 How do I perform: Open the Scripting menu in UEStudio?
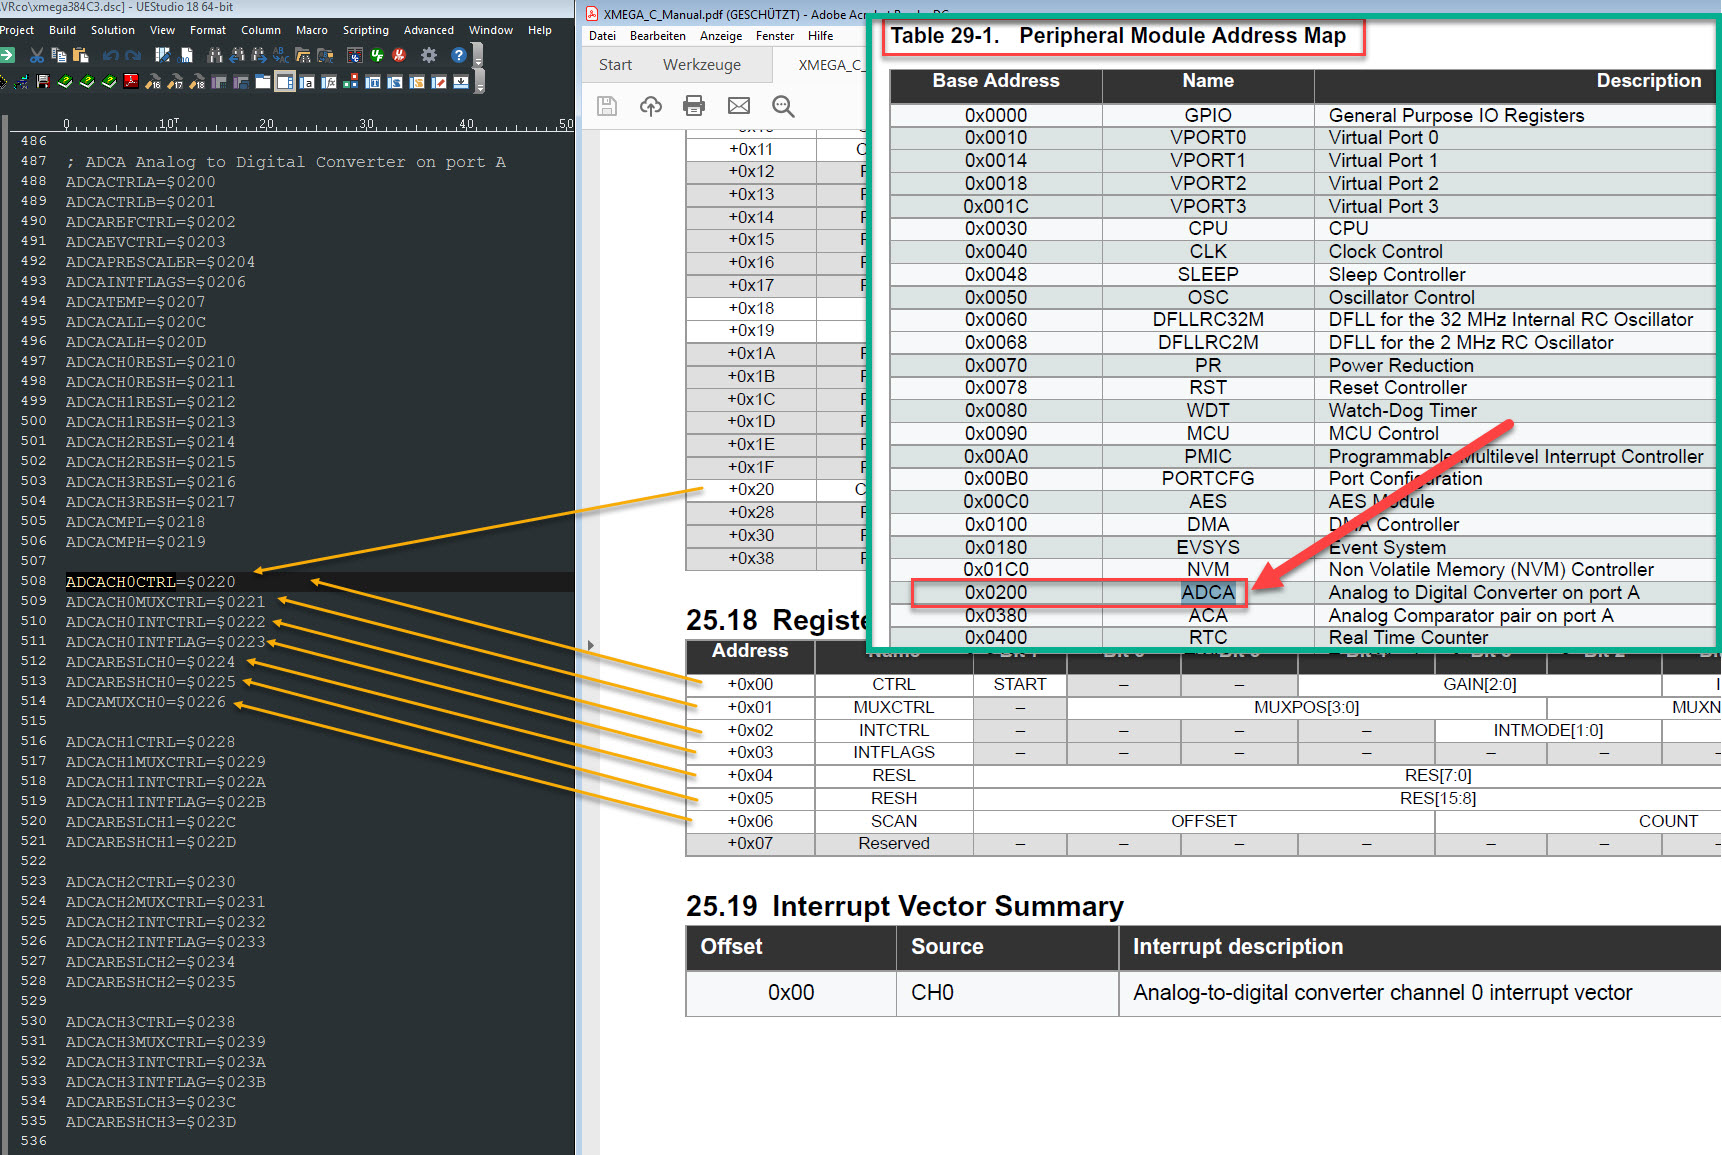pyautogui.click(x=366, y=30)
